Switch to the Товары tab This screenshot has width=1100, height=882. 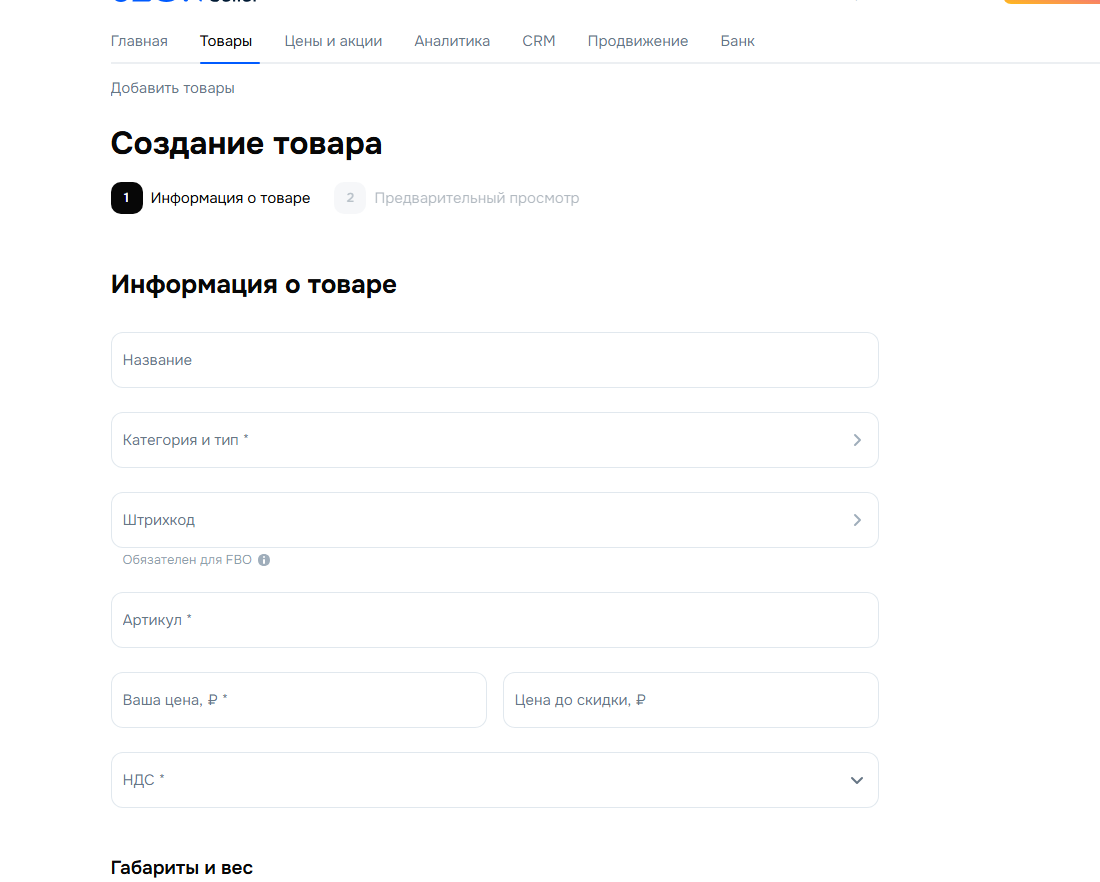click(226, 41)
